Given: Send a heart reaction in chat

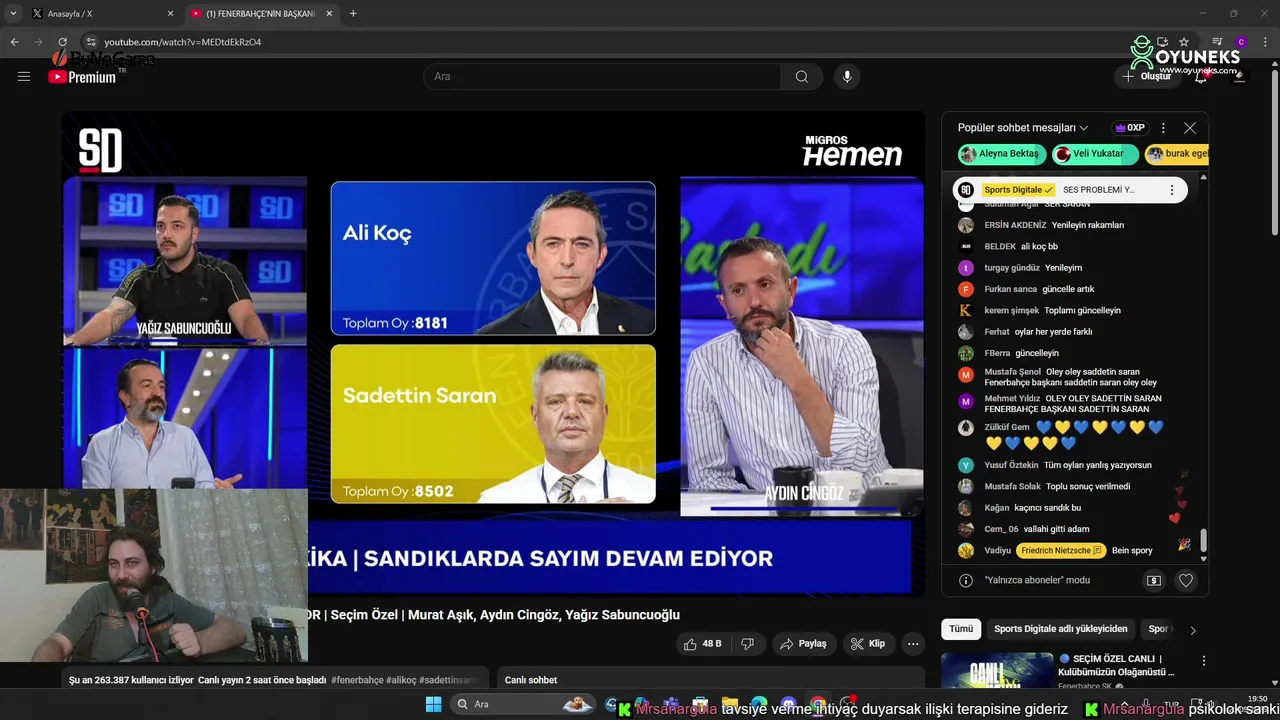Looking at the screenshot, I should point(1186,580).
